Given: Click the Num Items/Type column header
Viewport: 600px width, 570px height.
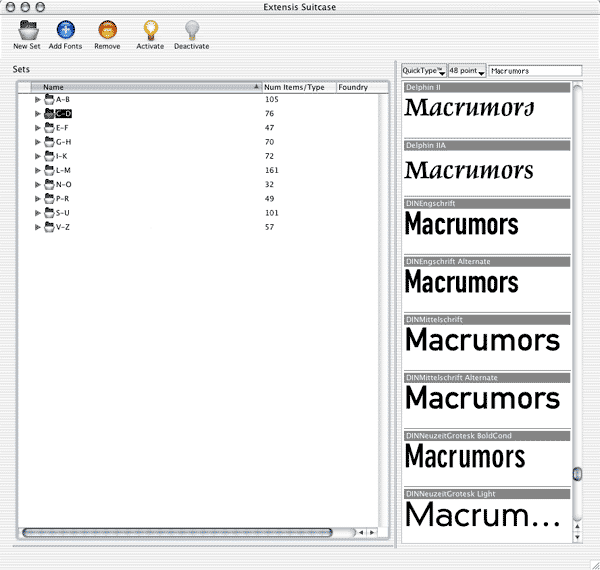Looking at the screenshot, I should click(x=299, y=87).
